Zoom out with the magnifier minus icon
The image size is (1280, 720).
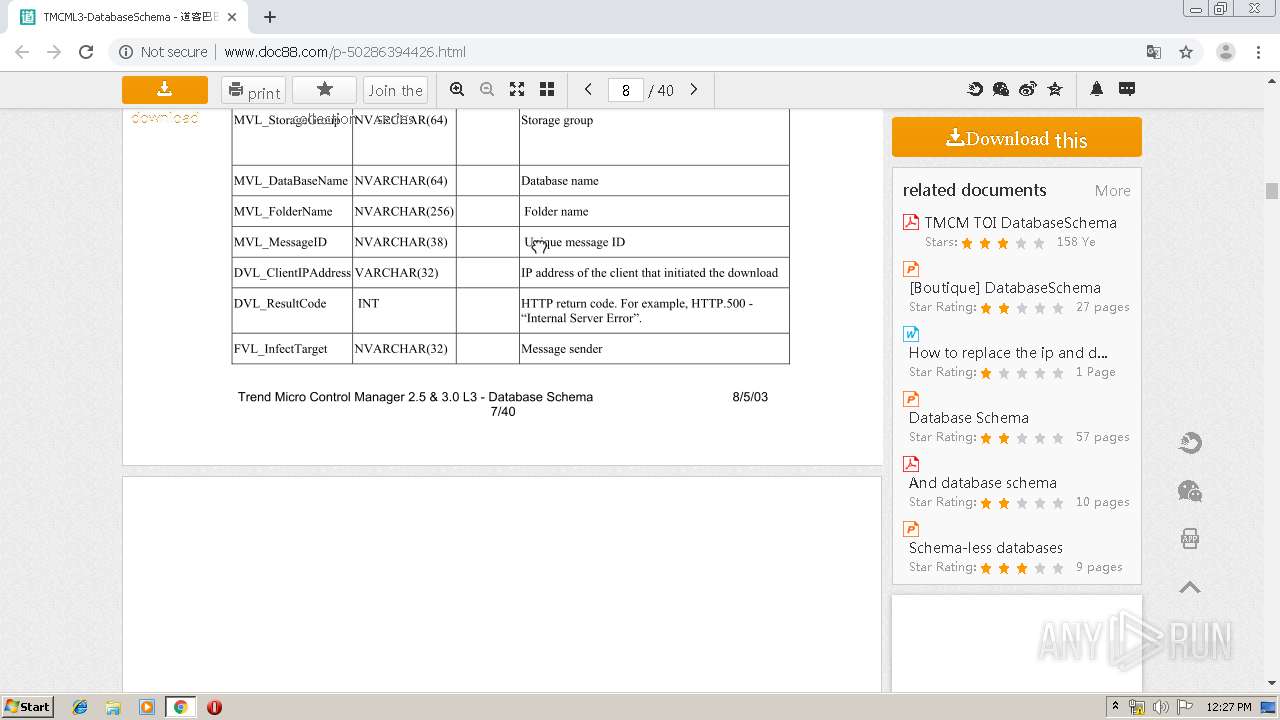pyautogui.click(x=487, y=89)
